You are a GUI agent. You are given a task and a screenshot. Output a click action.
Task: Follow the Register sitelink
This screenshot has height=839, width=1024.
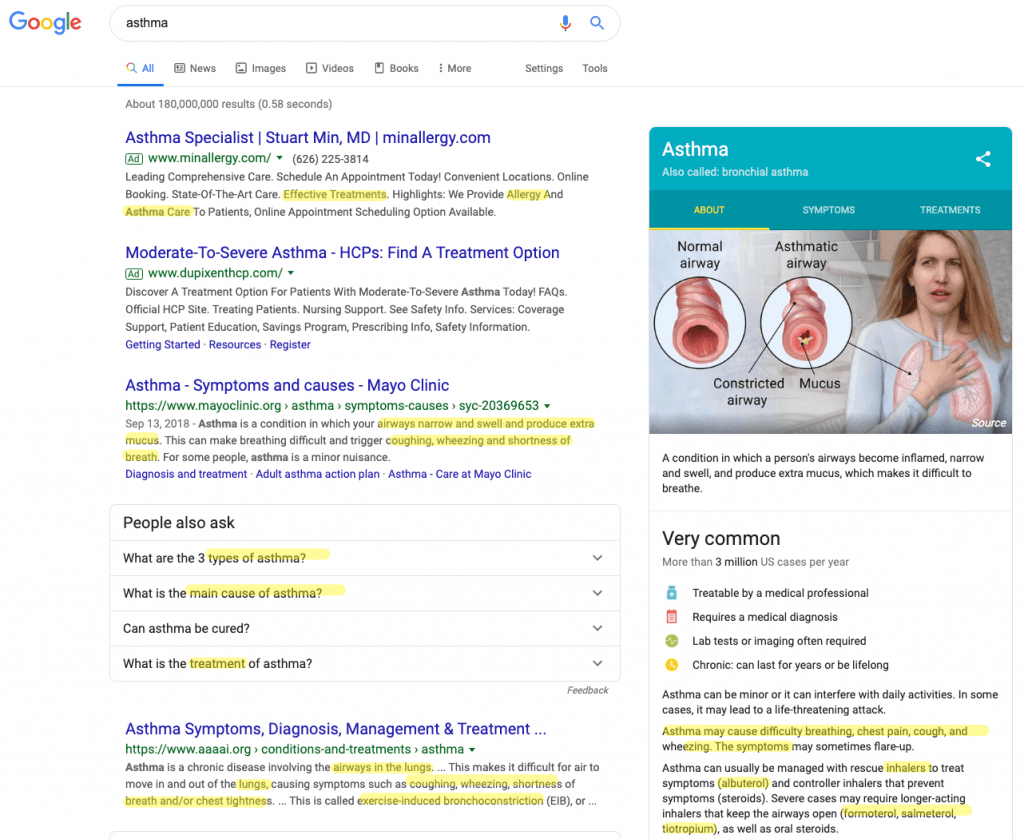tap(290, 345)
